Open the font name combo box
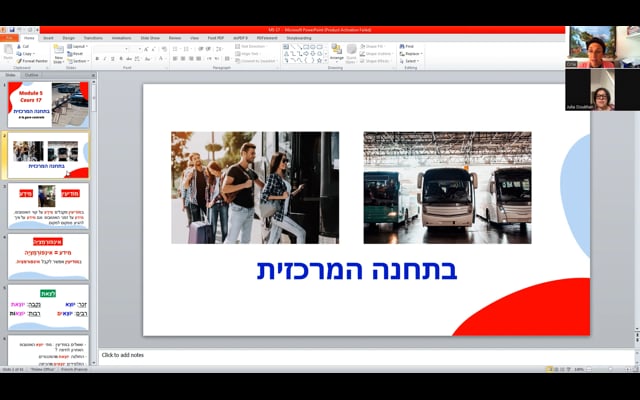Viewport: 640px width, 400px height. (x=111, y=49)
